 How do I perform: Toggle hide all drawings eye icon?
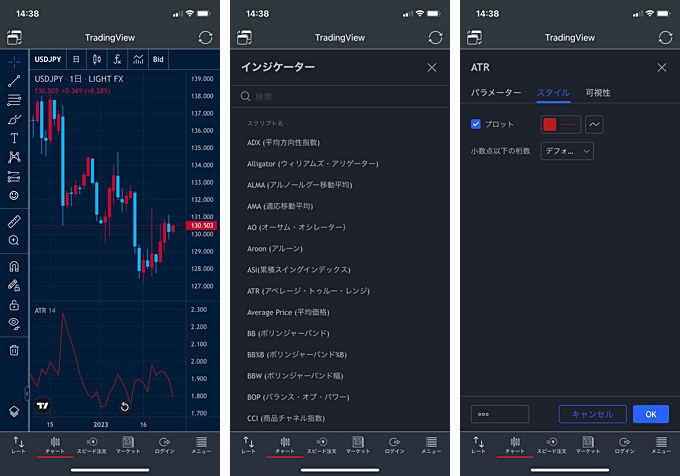pos(14,323)
